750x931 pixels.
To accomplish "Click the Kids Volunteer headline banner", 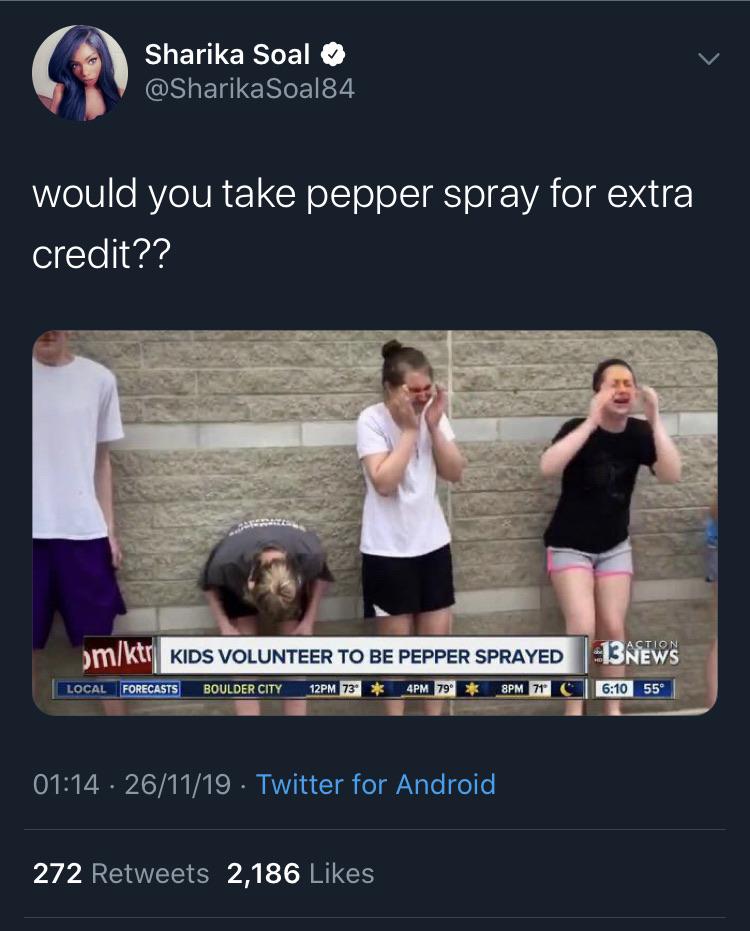I will click(x=366, y=656).
